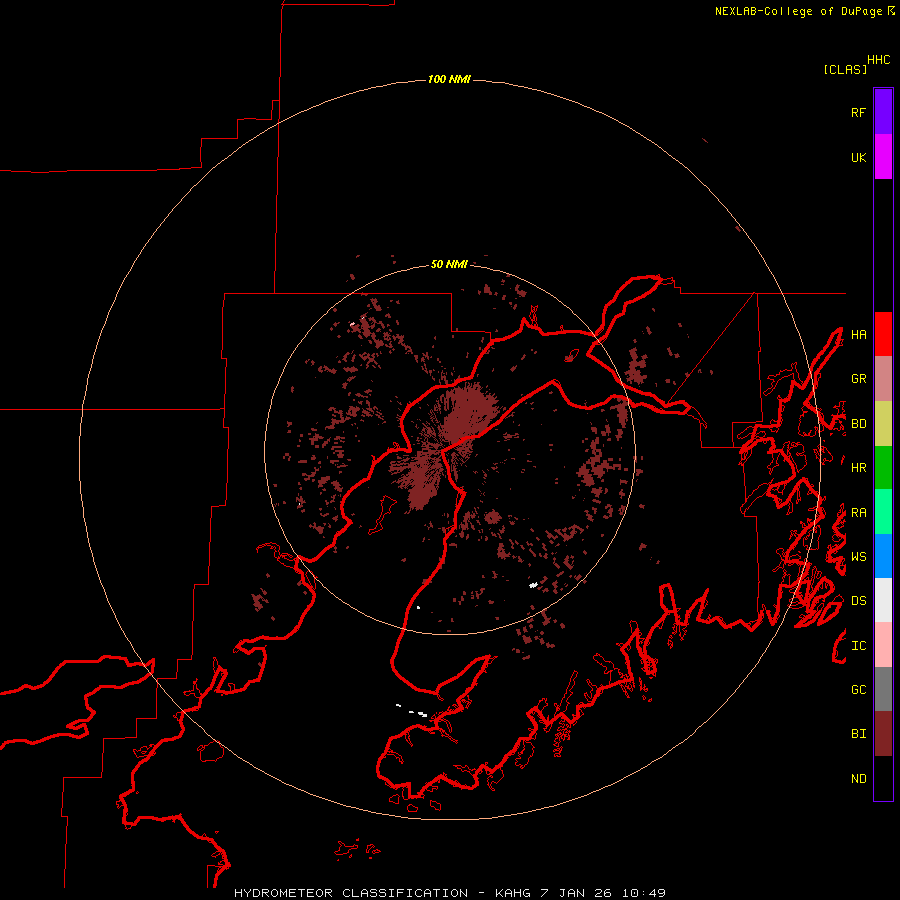Click the 'BD' legend label

[858, 424]
